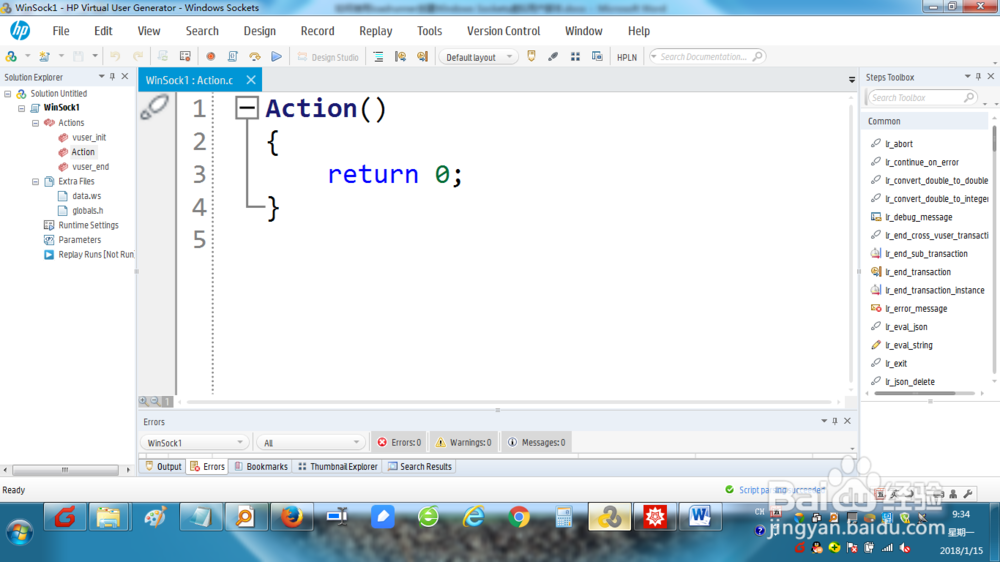This screenshot has width=1000, height=562.
Task: Switch to the Search Results tab
Action: pyautogui.click(x=420, y=466)
